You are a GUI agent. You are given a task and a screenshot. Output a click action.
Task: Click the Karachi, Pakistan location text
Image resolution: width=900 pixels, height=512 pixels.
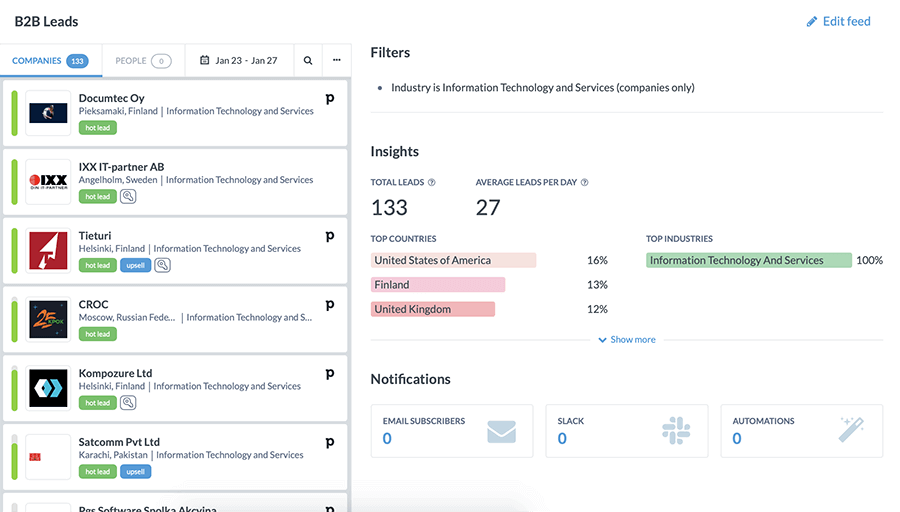coord(113,455)
